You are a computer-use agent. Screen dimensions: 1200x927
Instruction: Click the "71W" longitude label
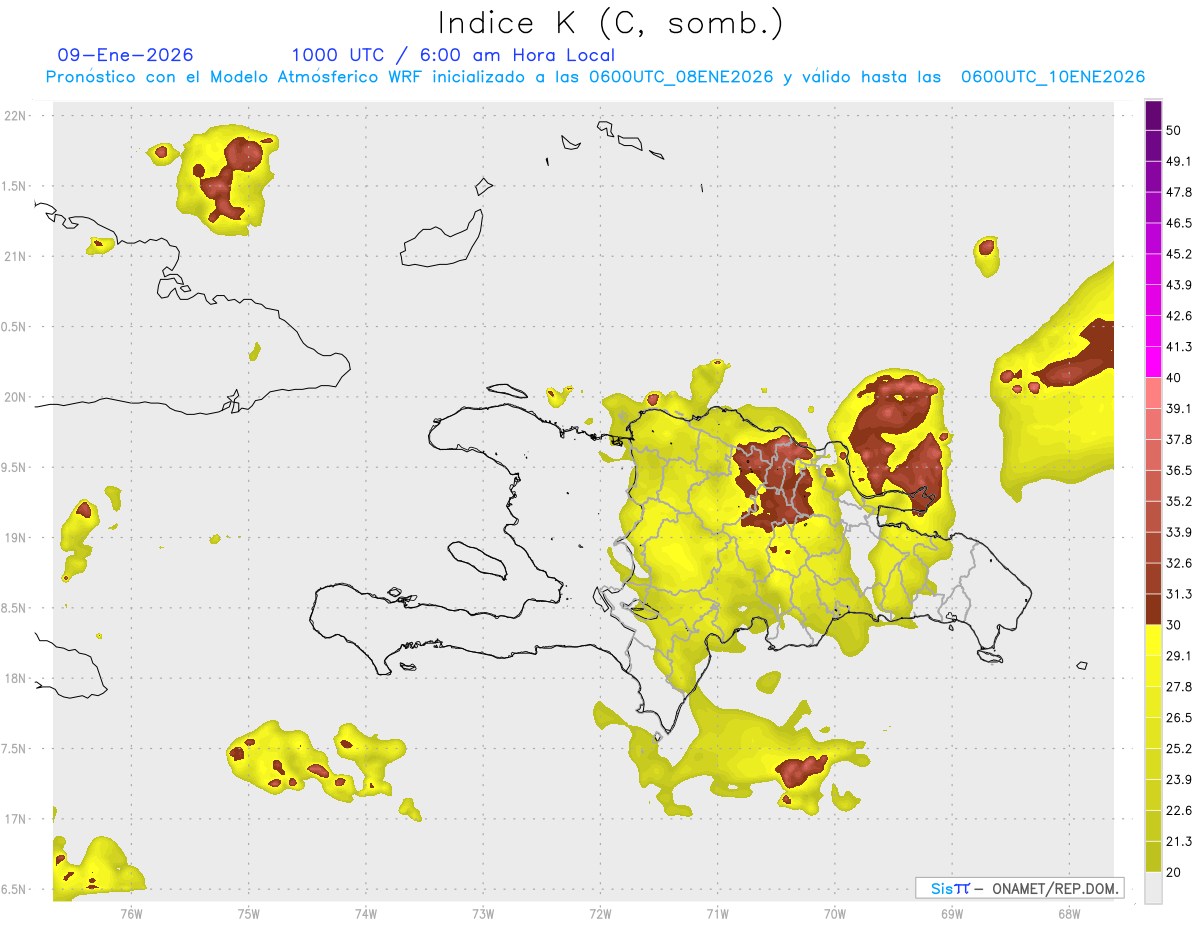pos(717,913)
